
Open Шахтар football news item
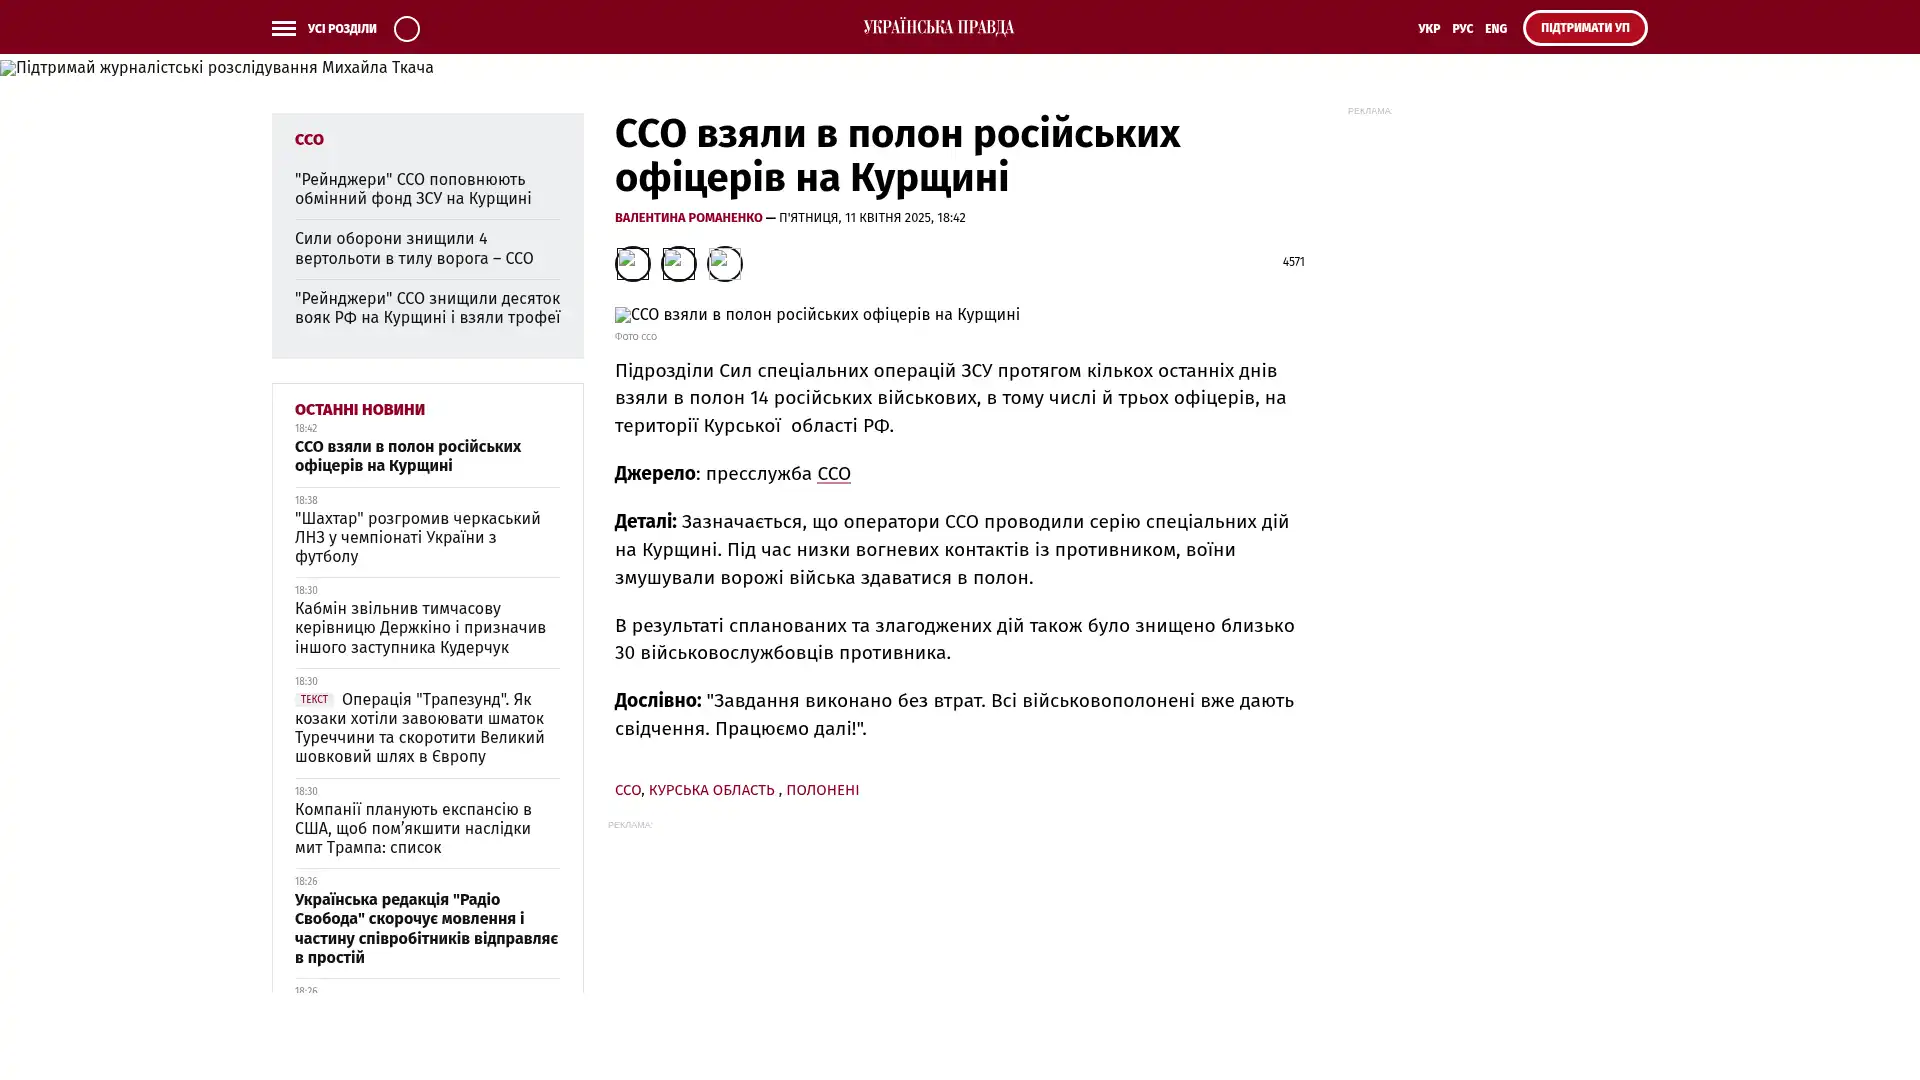417,537
